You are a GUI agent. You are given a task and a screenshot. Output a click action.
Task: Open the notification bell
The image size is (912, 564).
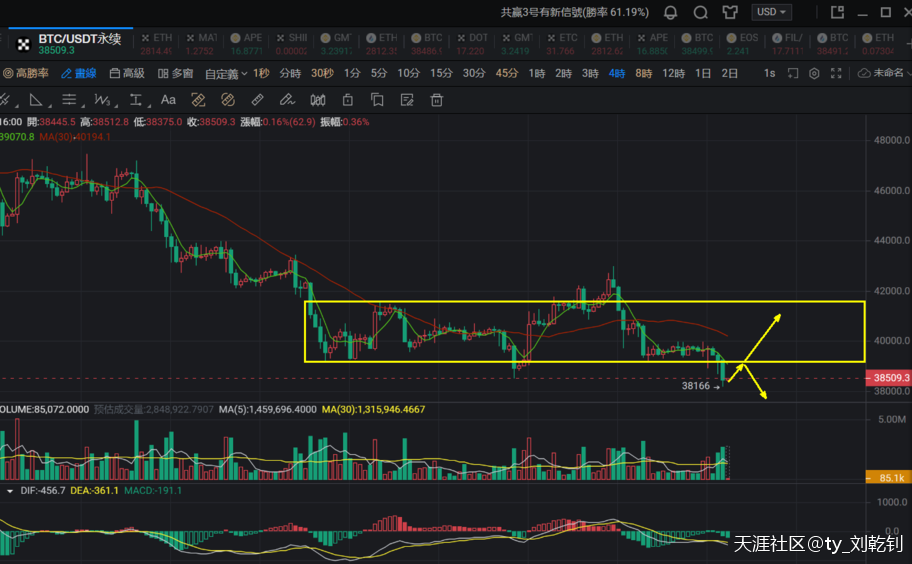[x=670, y=12]
